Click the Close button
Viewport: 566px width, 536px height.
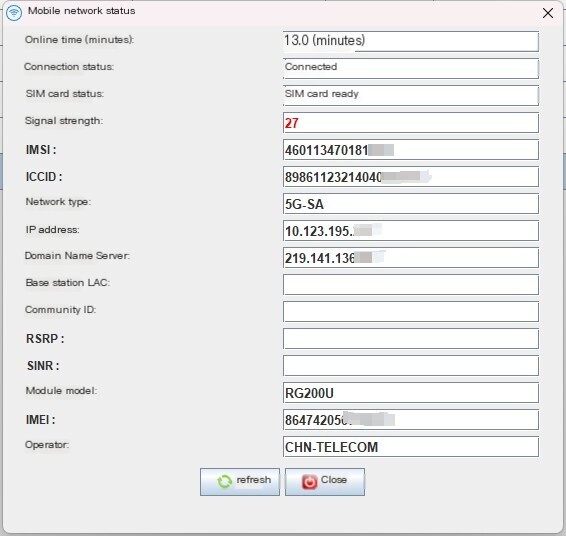coord(325,482)
